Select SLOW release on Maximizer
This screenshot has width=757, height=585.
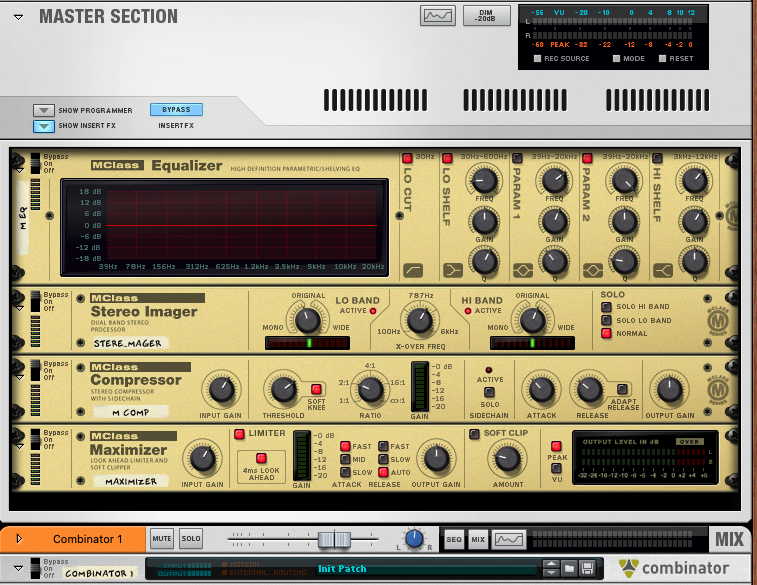pyautogui.click(x=383, y=459)
